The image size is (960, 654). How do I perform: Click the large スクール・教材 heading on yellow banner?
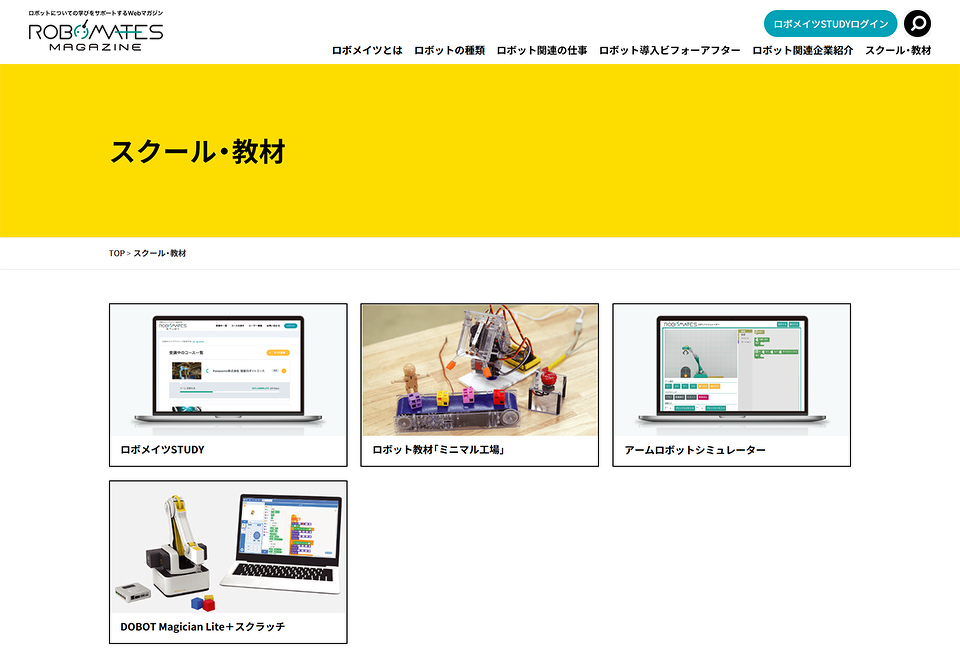pos(198,152)
